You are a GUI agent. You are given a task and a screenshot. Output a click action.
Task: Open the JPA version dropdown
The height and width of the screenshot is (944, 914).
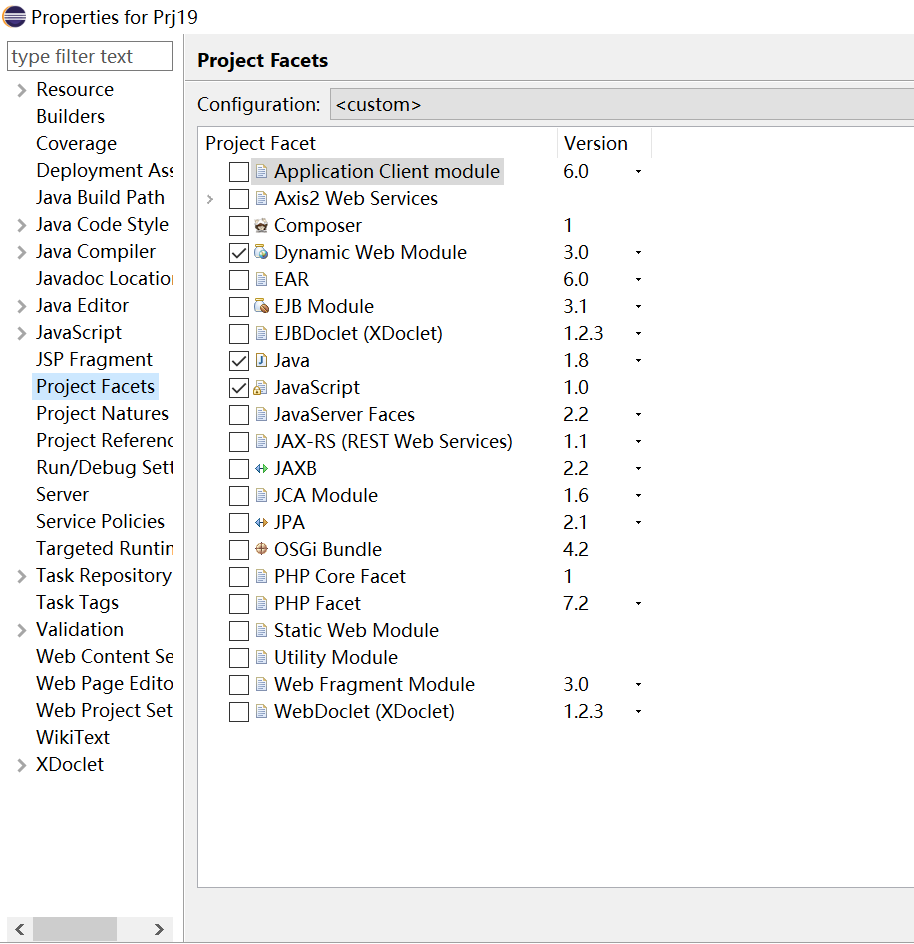pos(638,522)
